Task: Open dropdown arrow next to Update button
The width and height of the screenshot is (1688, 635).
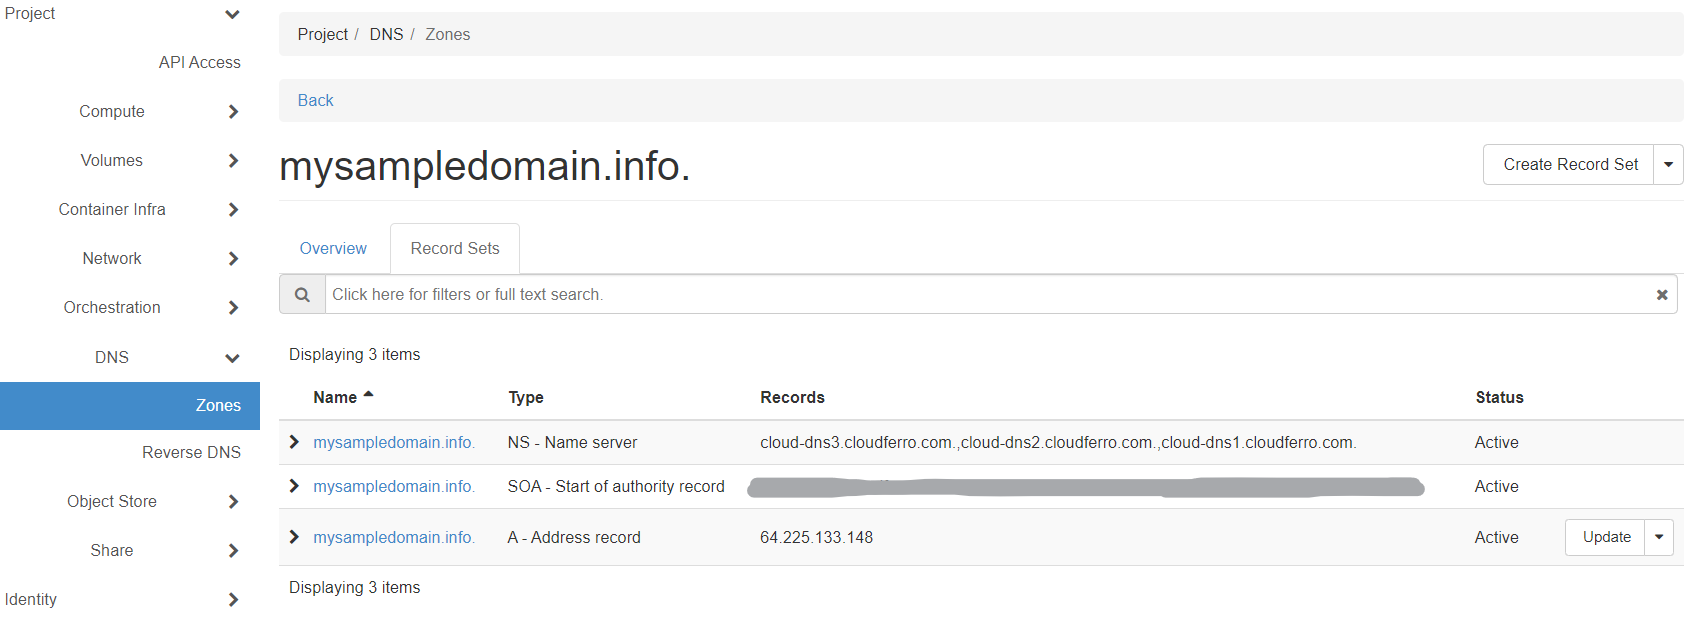Action: pos(1658,538)
